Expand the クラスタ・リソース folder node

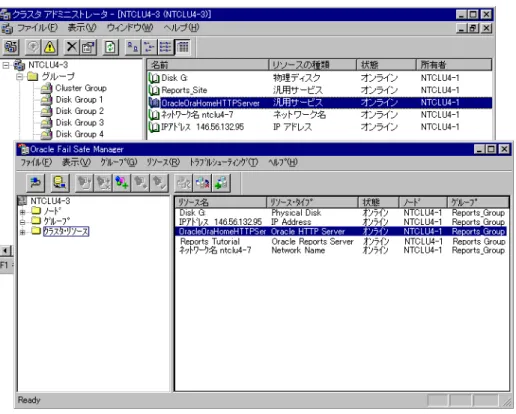22,232
